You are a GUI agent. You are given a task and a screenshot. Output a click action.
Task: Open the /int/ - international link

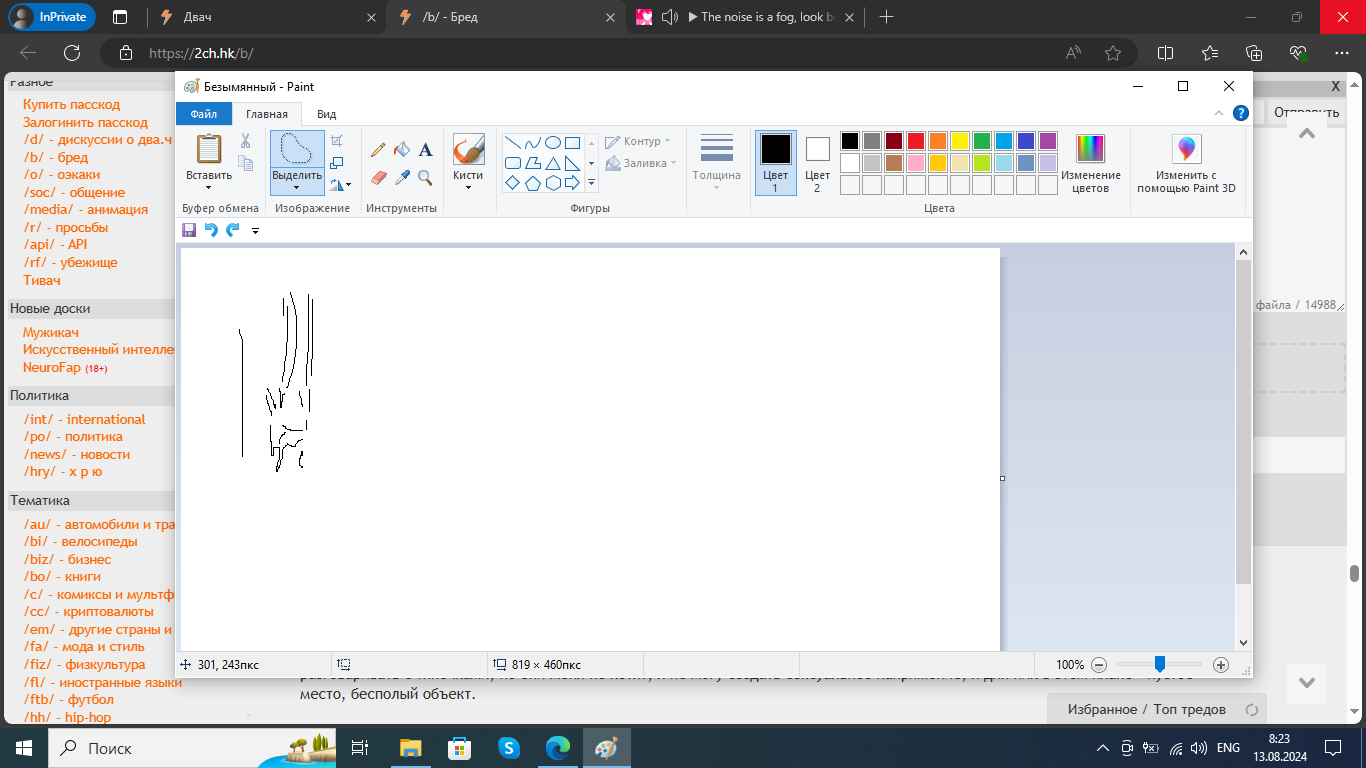84,419
